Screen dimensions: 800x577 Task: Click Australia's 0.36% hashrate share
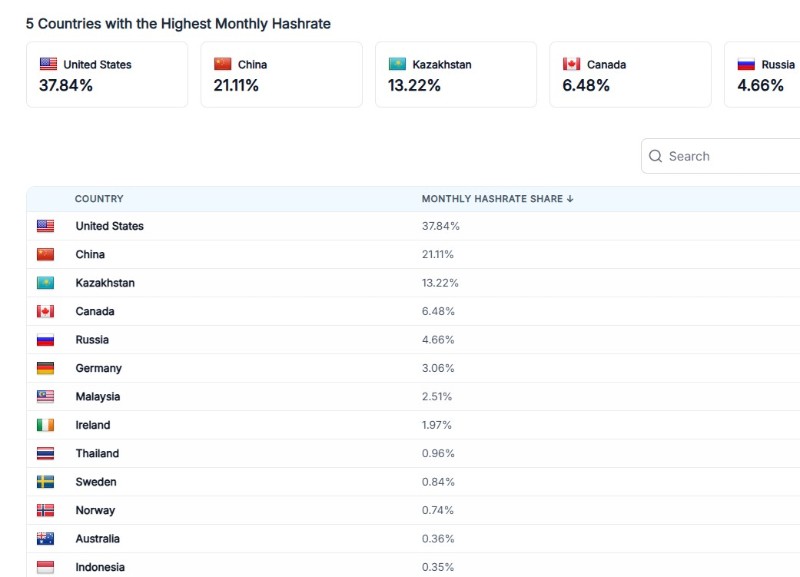click(438, 539)
